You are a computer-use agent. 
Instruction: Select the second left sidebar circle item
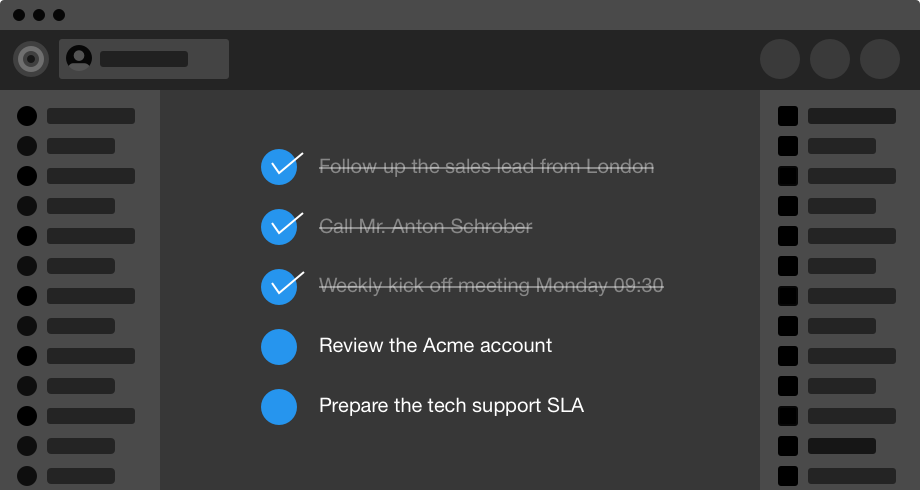tap(27, 146)
